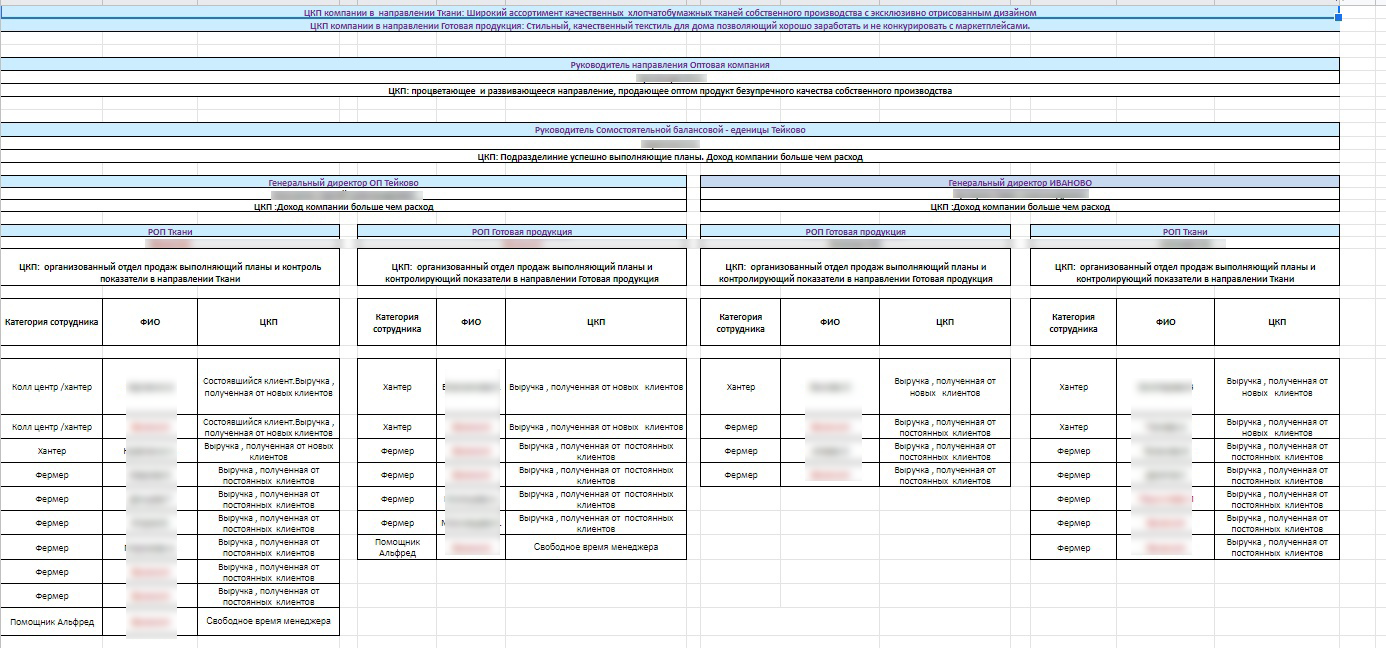Click 'ФИО' header in ИВАНОВО Ткани table
Screen dimensions: 1386x648
[1165, 322]
